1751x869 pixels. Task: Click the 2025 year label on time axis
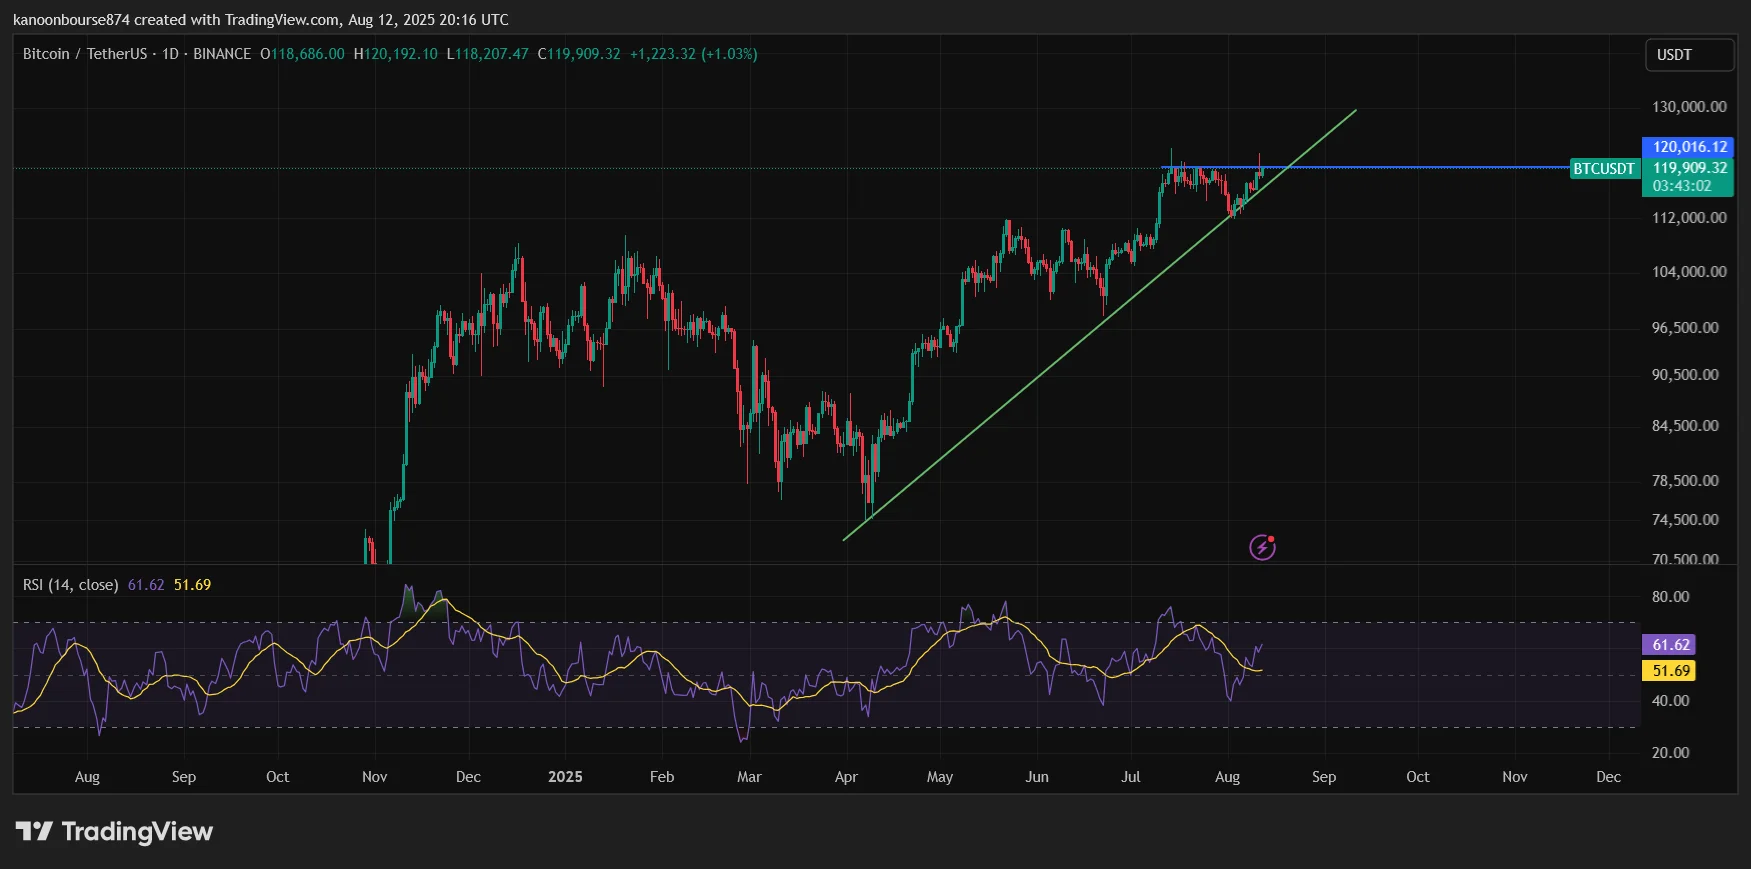click(x=565, y=777)
